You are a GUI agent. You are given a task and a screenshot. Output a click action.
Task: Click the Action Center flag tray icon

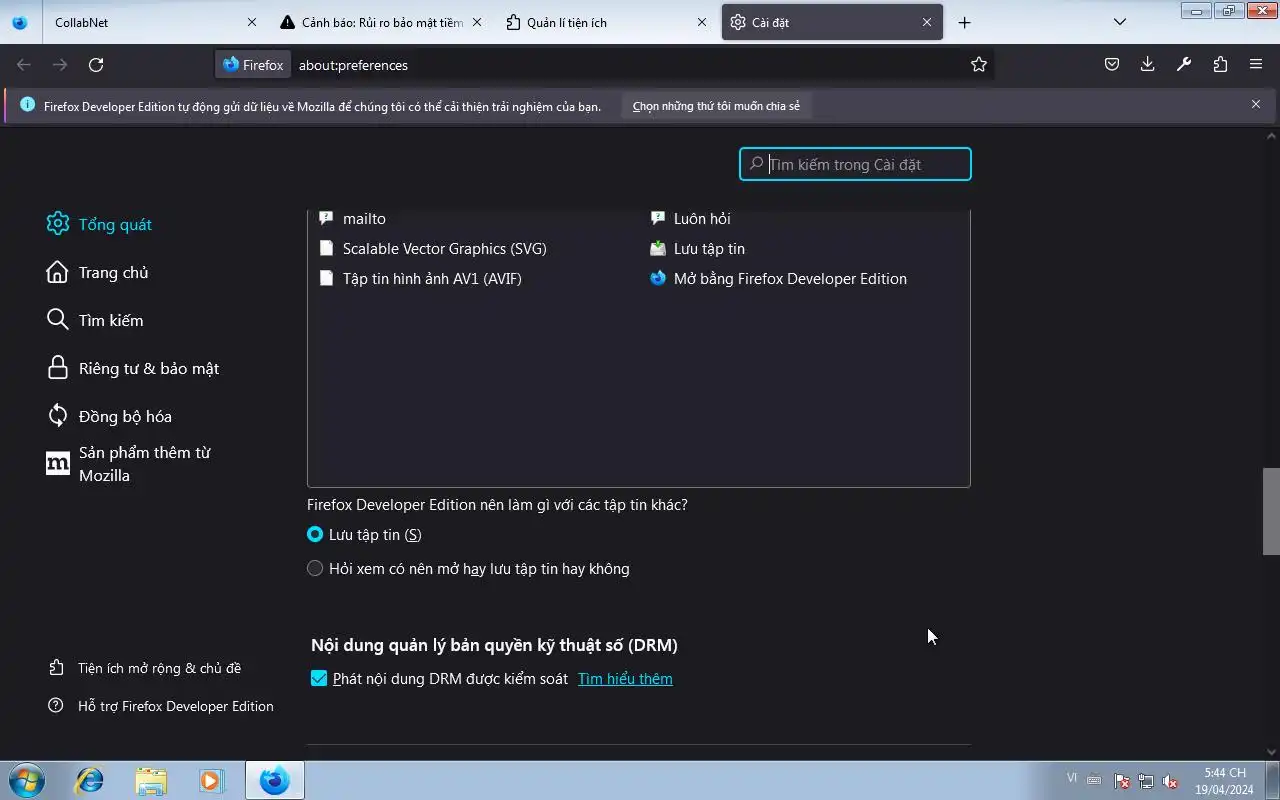1122,782
